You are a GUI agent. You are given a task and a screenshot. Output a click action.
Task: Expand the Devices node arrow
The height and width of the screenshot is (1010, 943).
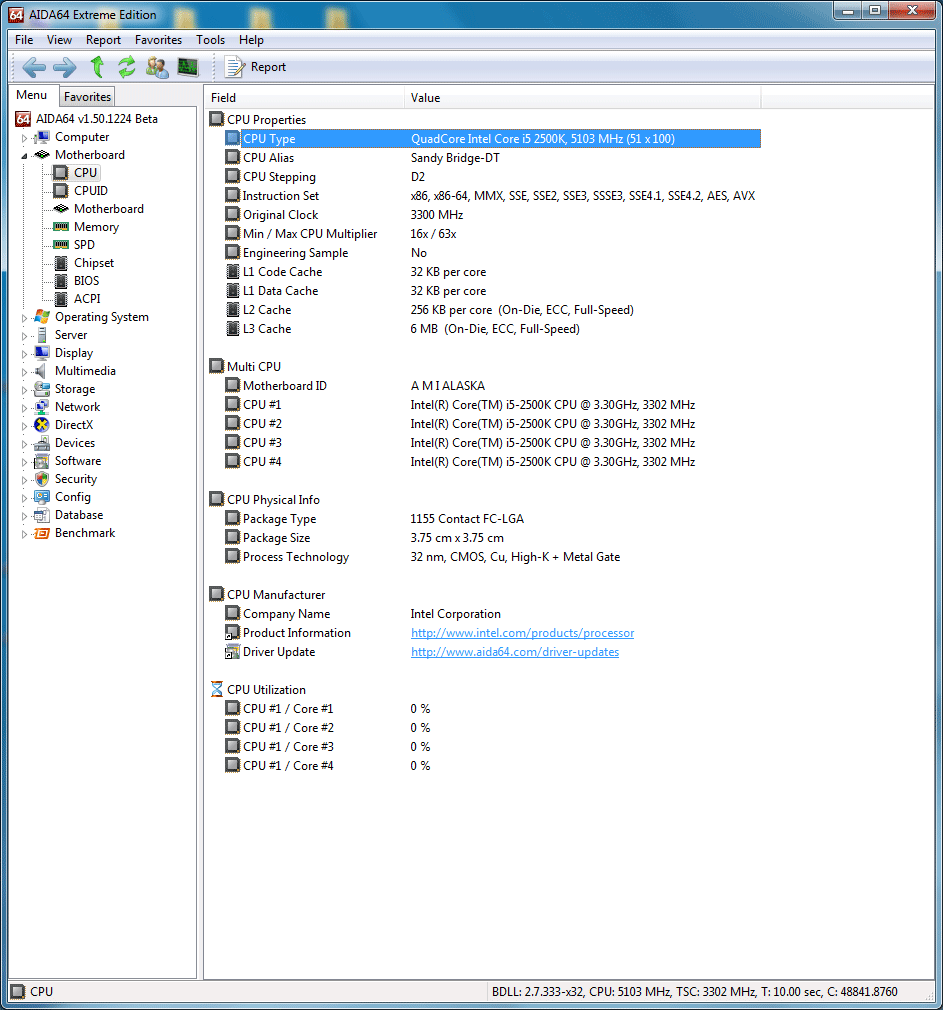pos(24,444)
